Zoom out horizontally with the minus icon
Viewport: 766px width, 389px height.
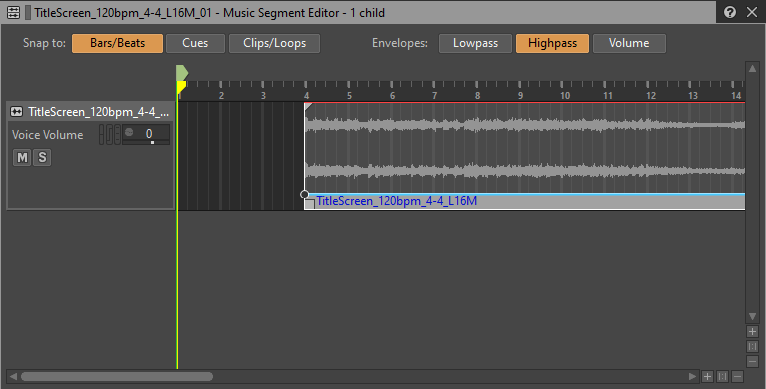[737, 376]
